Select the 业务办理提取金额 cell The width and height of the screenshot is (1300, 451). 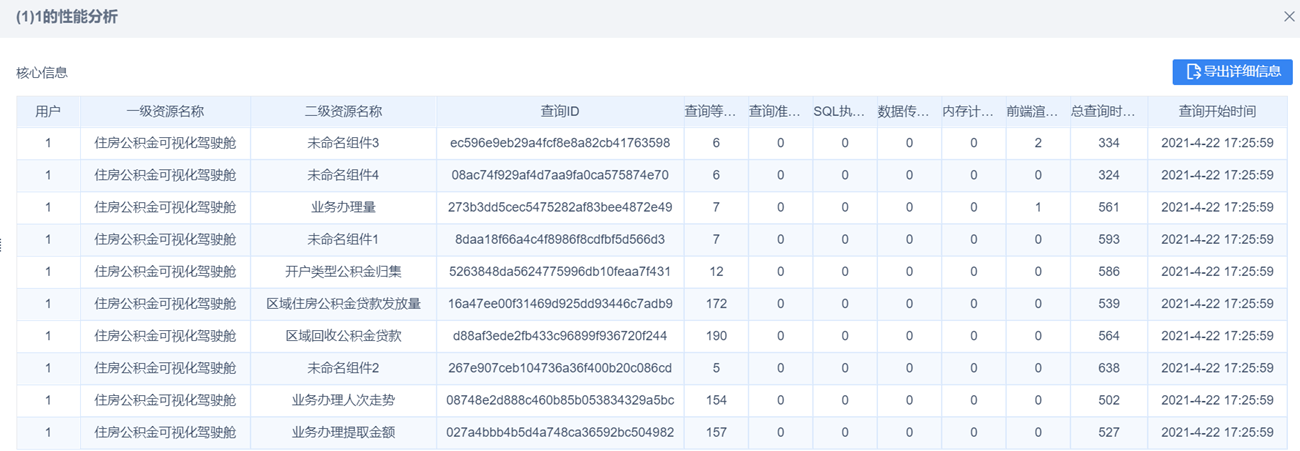click(343, 432)
